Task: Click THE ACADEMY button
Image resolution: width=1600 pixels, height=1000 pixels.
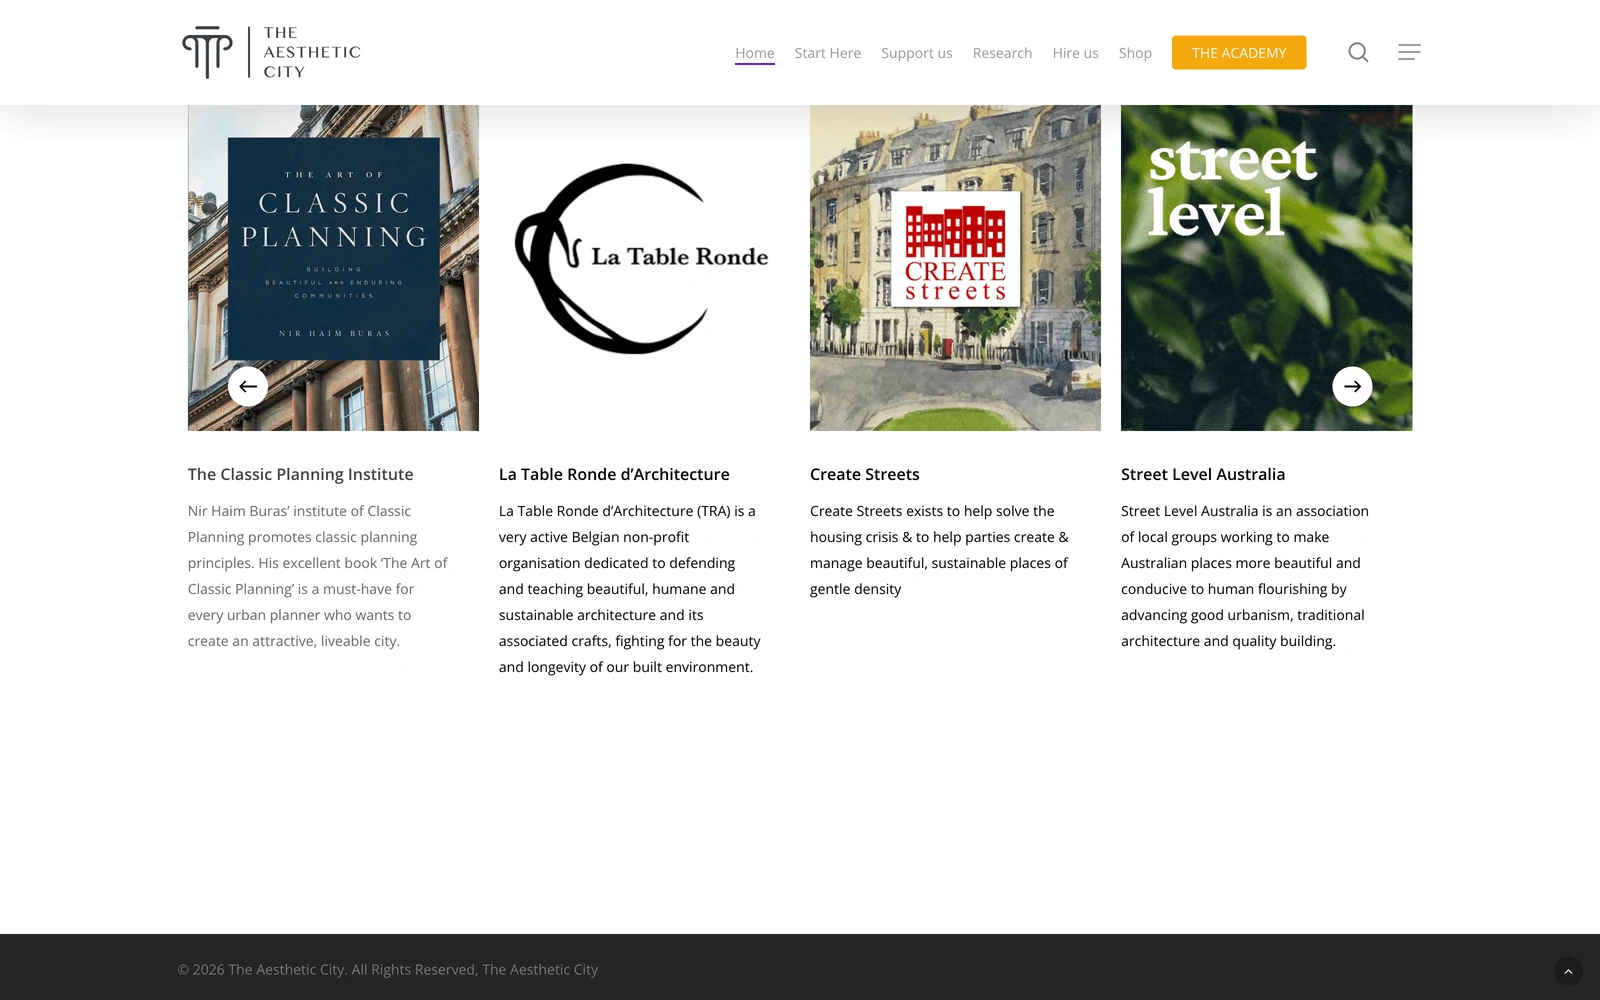Action: (x=1239, y=53)
